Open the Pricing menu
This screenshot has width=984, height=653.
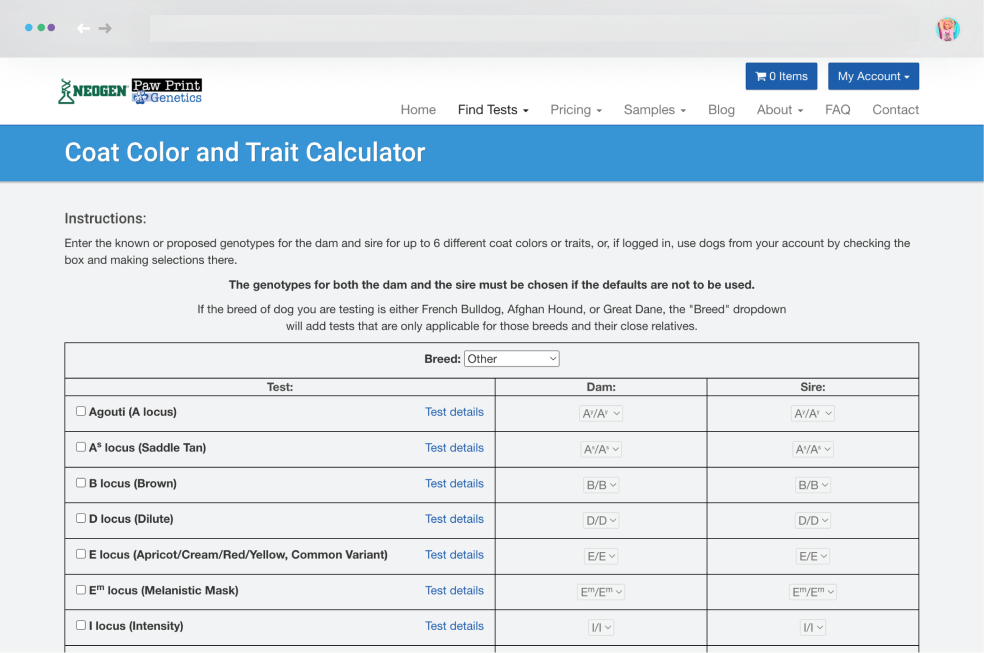click(576, 110)
